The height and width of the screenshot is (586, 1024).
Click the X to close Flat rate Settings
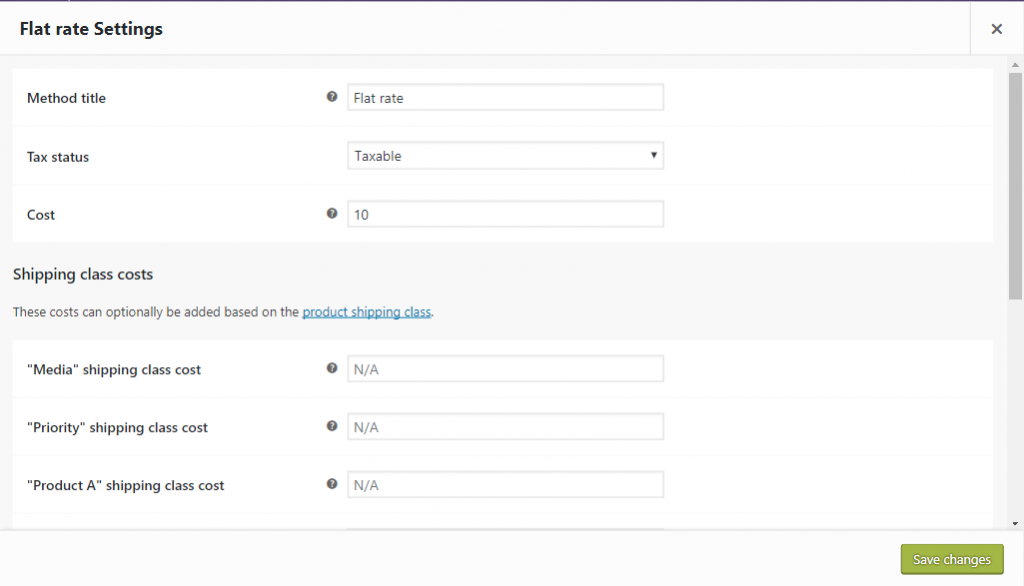tap(996, 28)
